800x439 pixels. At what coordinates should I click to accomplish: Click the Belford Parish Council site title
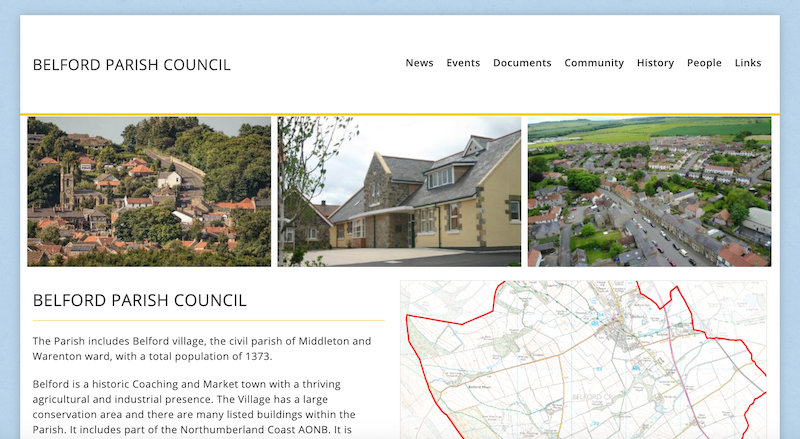pyautogui.click(x=132, y=65)
